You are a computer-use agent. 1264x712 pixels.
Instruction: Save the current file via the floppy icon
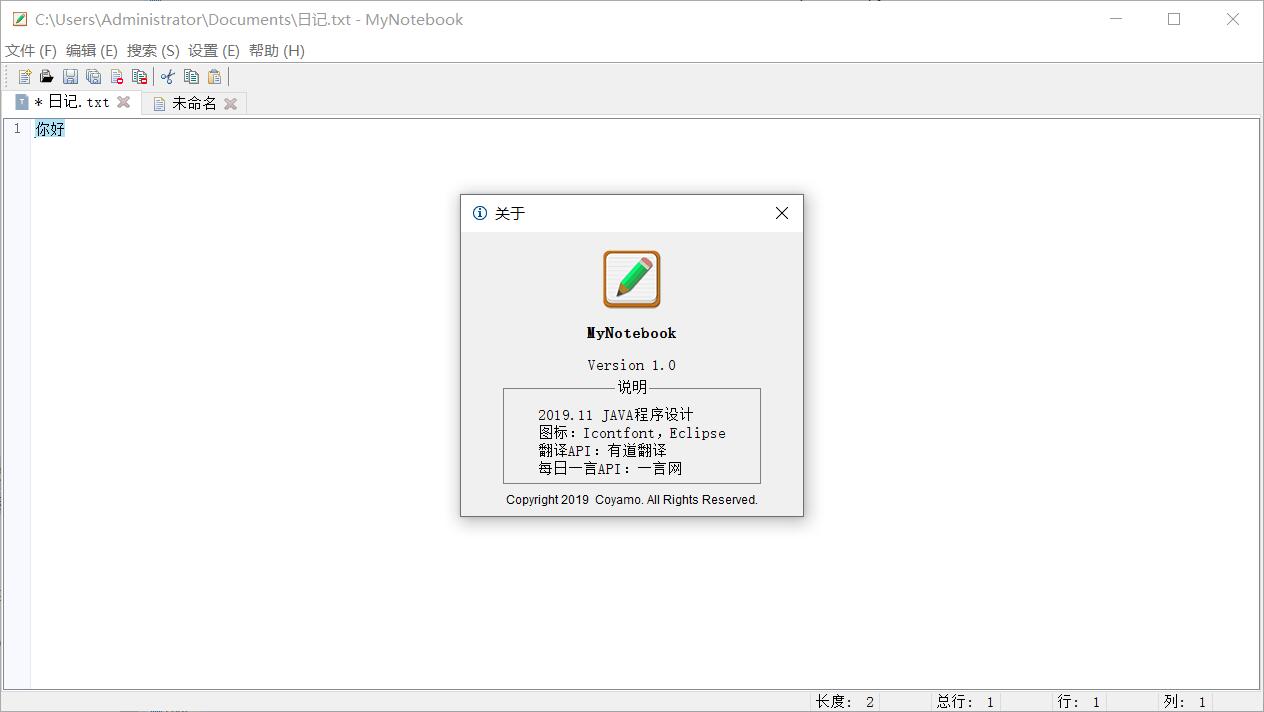(70, 76)
